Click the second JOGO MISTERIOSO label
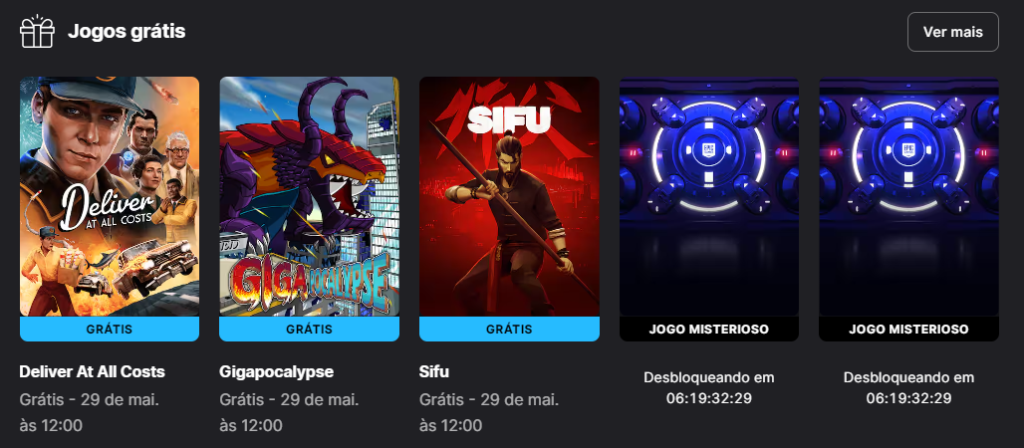This screenshot has width=1024, height=448. click(909, 329)
